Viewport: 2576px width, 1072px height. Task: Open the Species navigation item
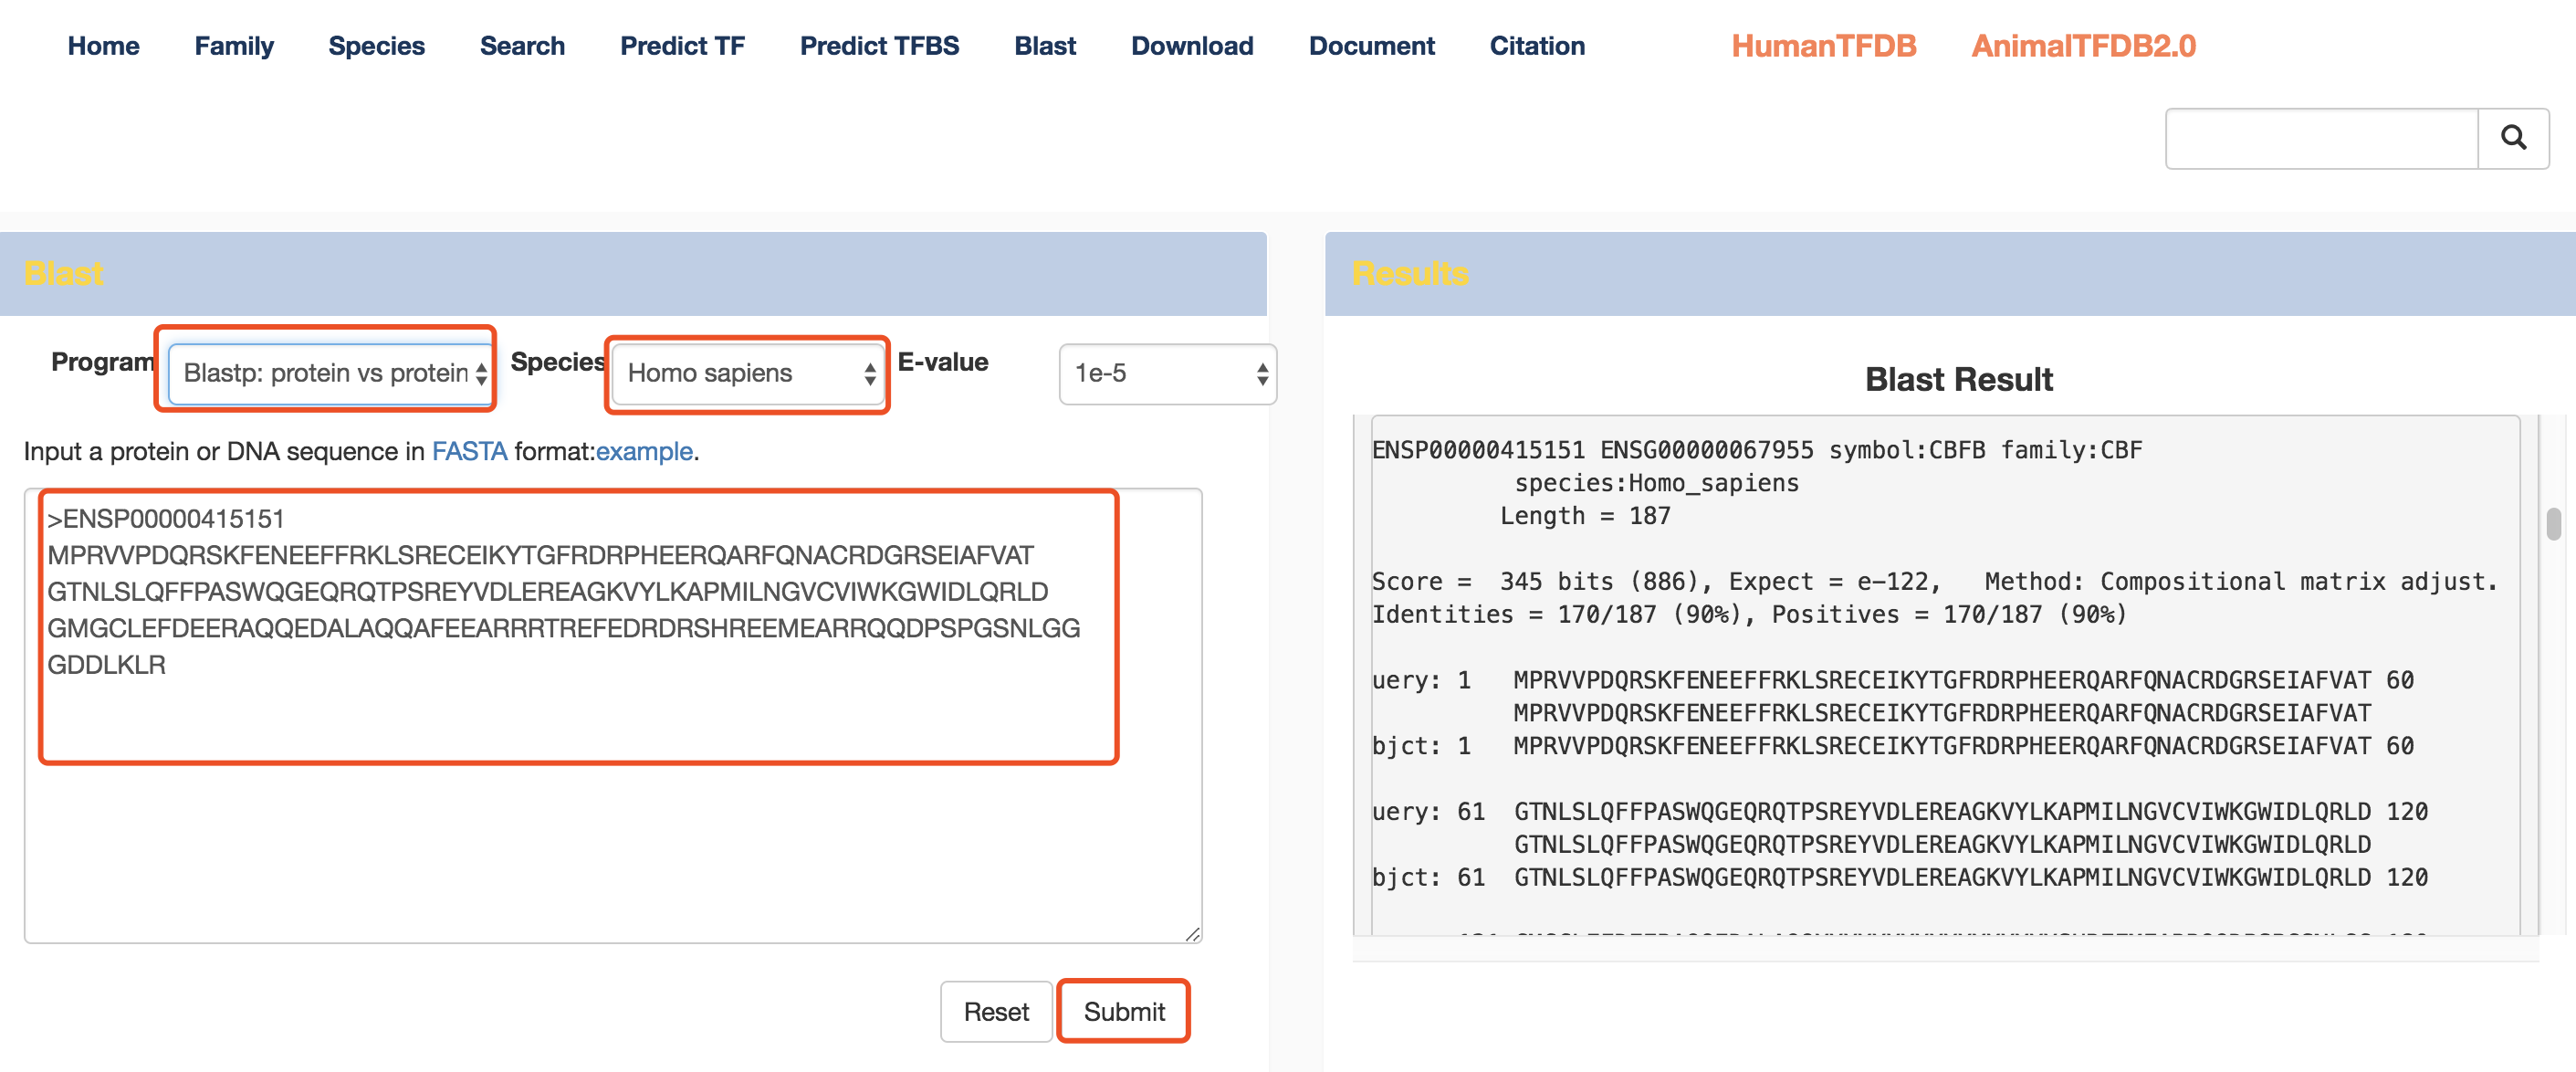376,46
